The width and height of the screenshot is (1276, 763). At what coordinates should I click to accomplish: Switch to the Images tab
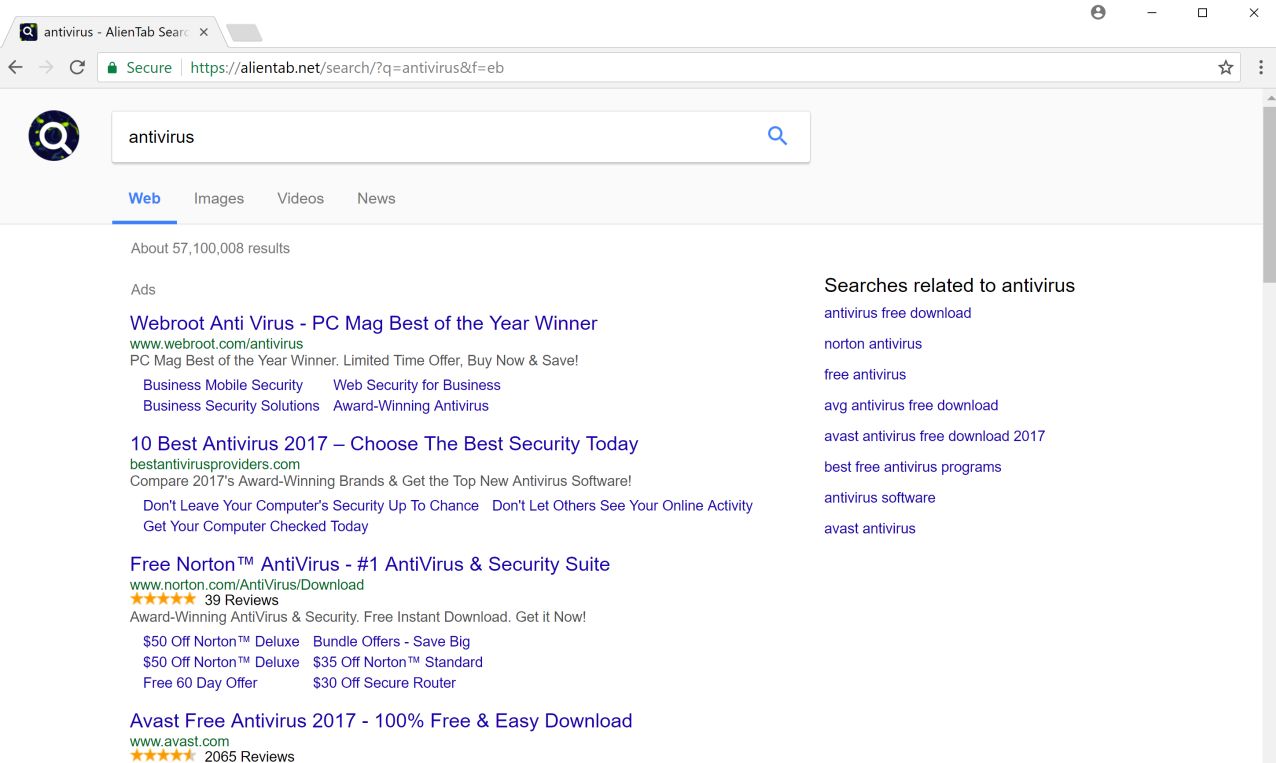click(x=218, y=198)
